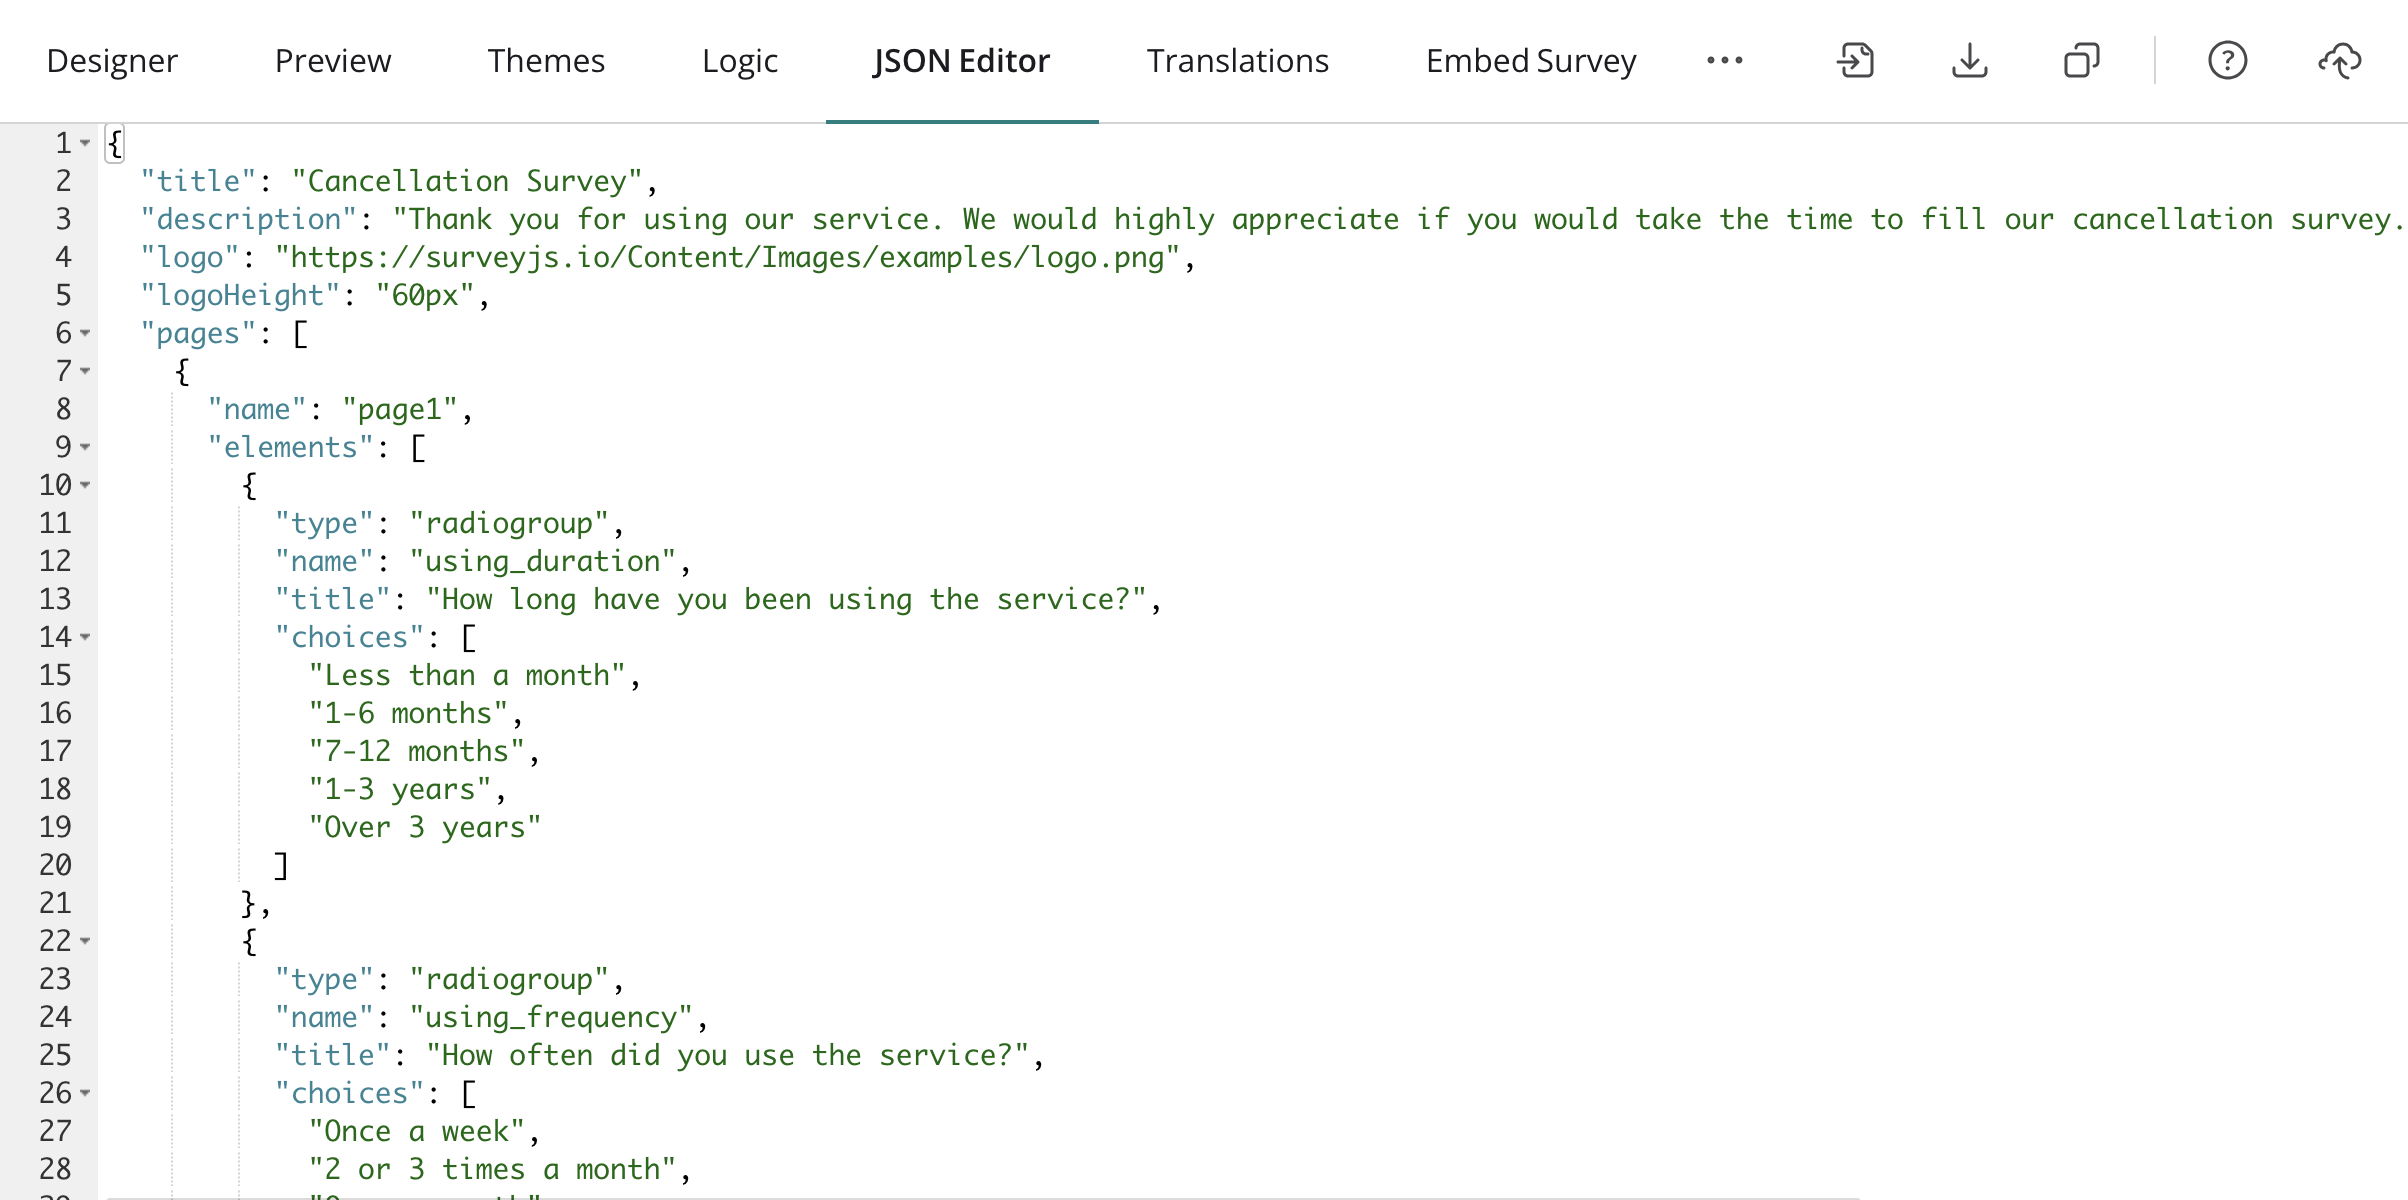The height and width of the screenshot is (1200, 2408).
Task: Click the "Over 3 years" choice
Action: [425, 827]
